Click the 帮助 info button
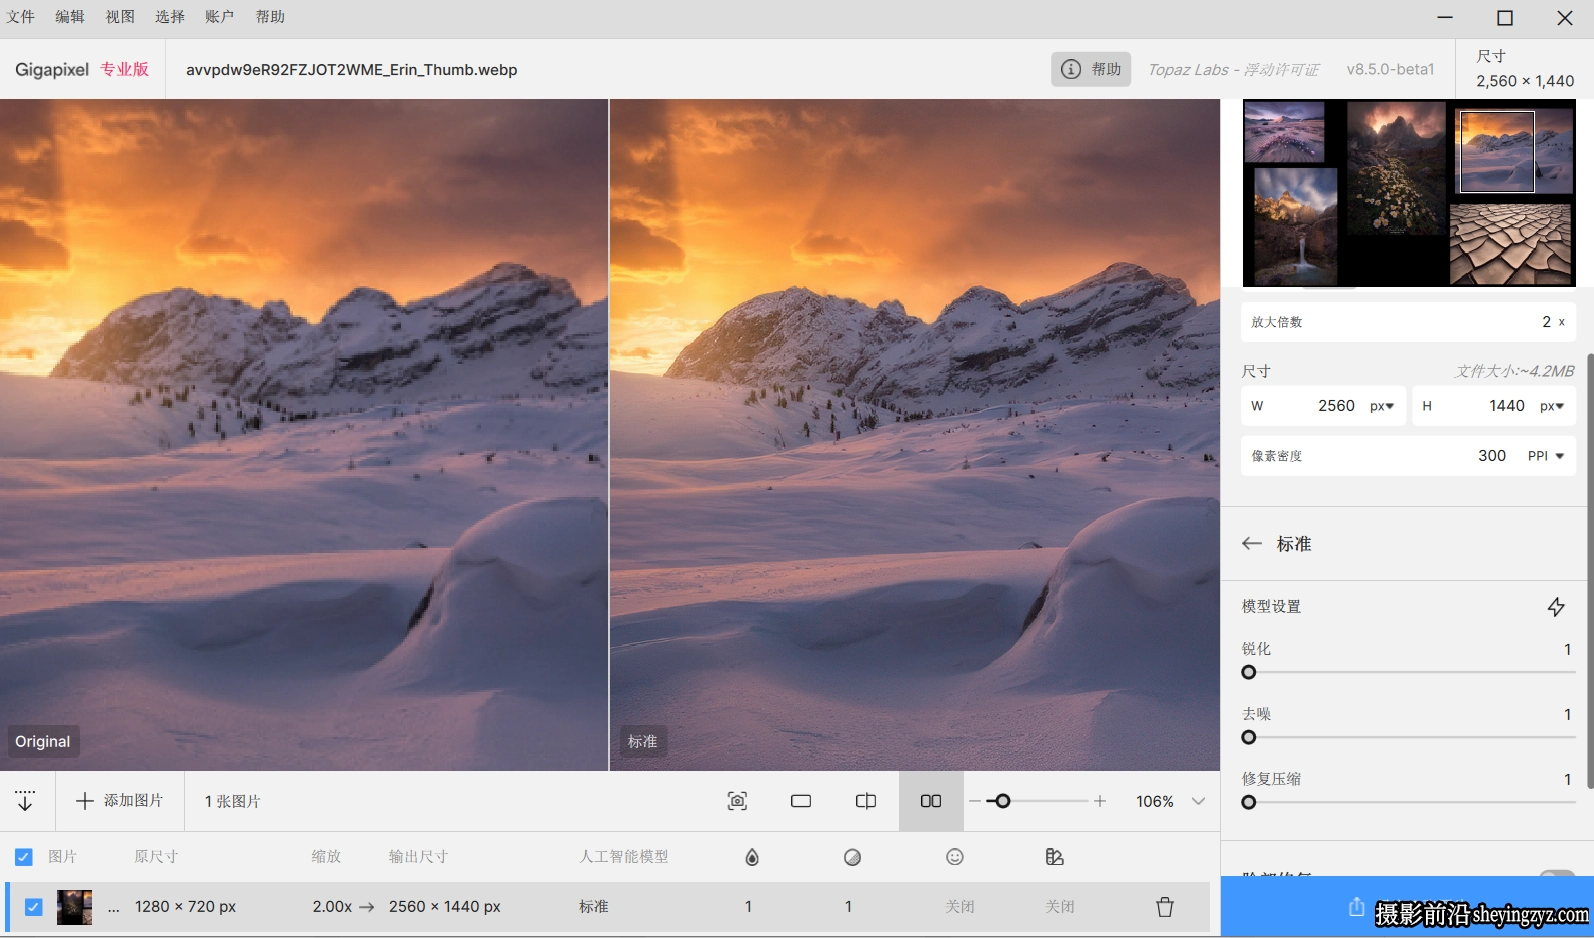The image size is (1594, 938). pos(1091,69)
